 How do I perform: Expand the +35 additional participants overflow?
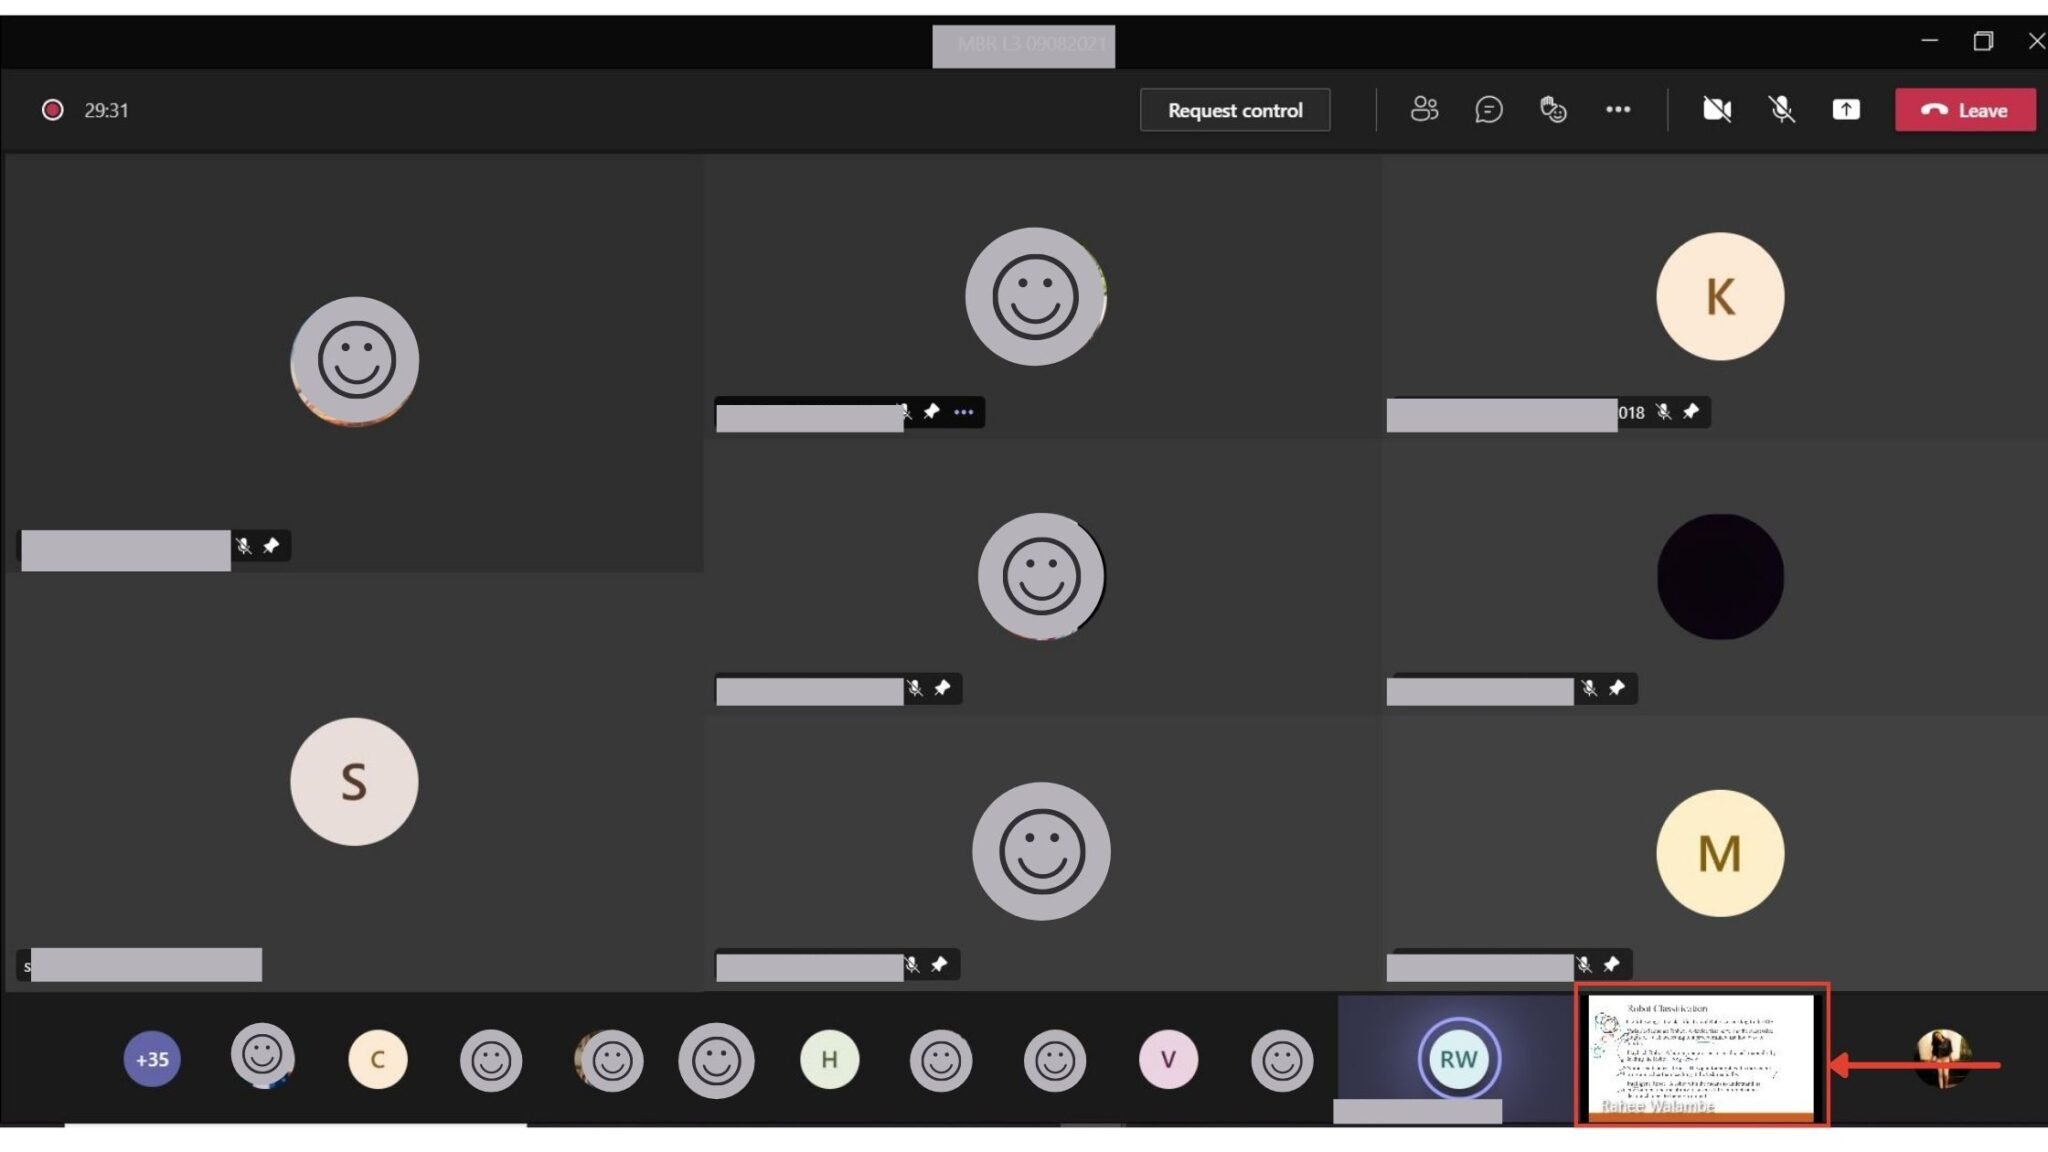[152, 1059]
